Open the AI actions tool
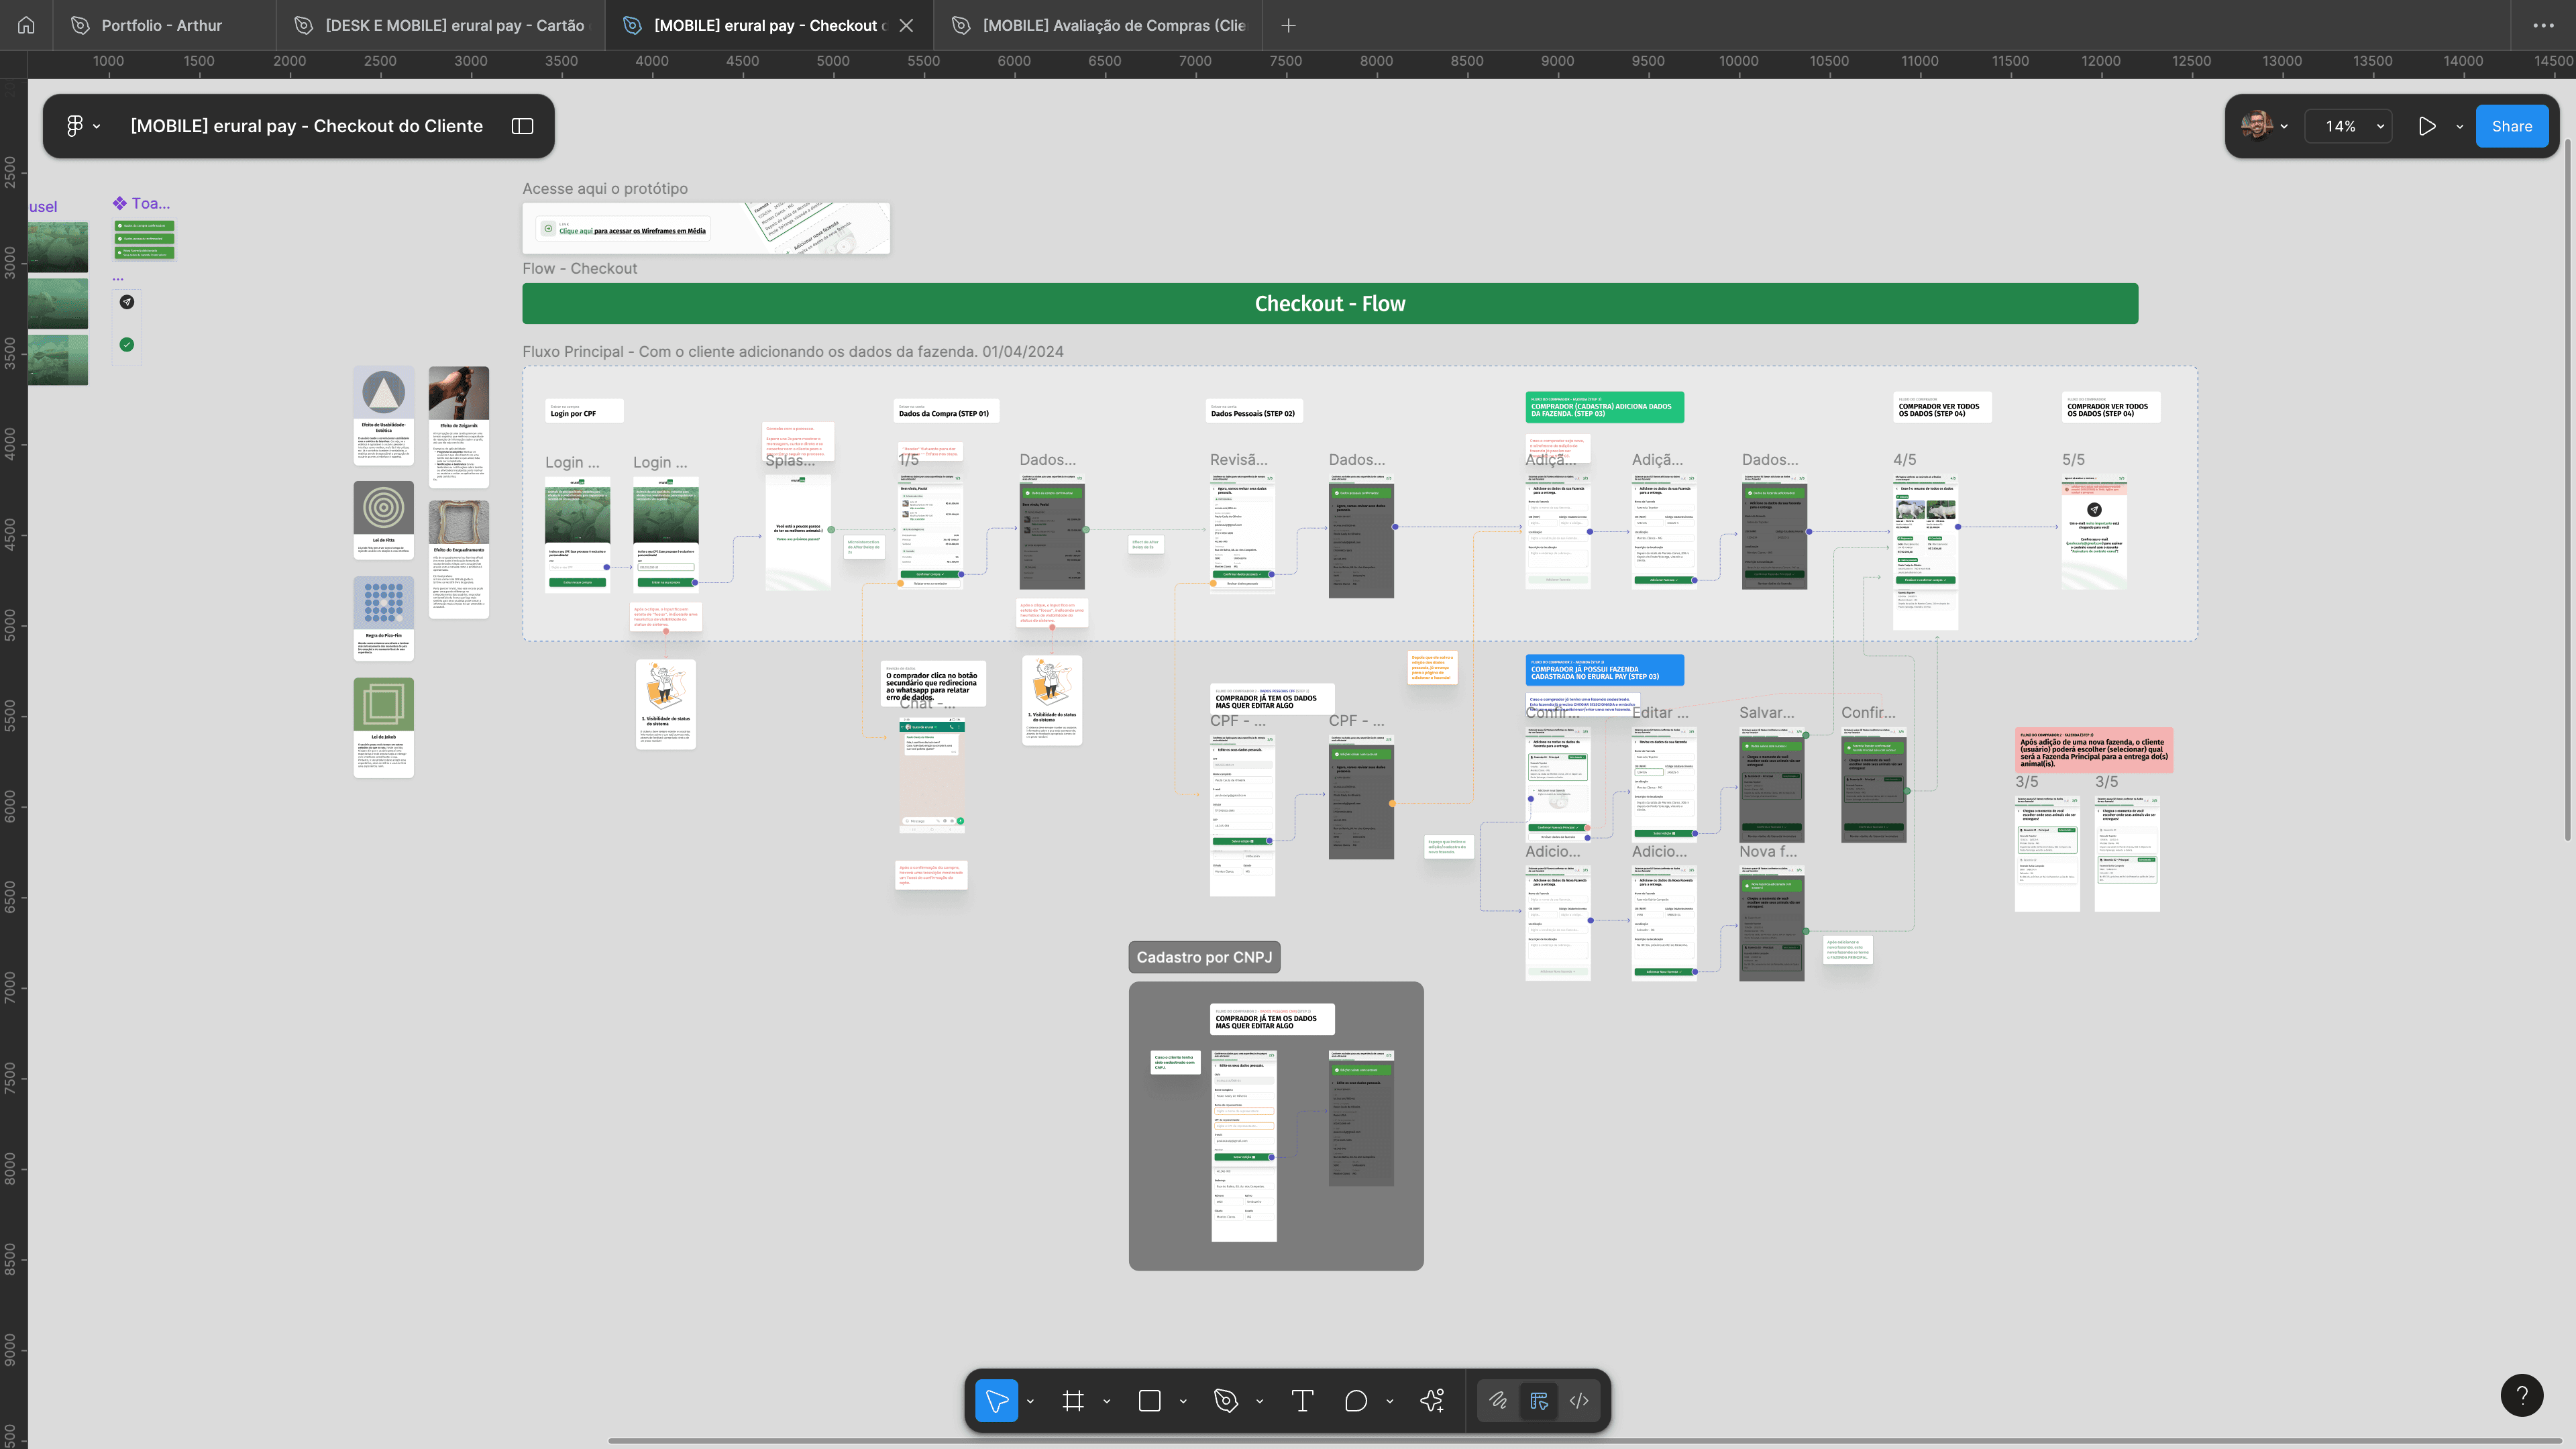 (x=1432, y=1401)
